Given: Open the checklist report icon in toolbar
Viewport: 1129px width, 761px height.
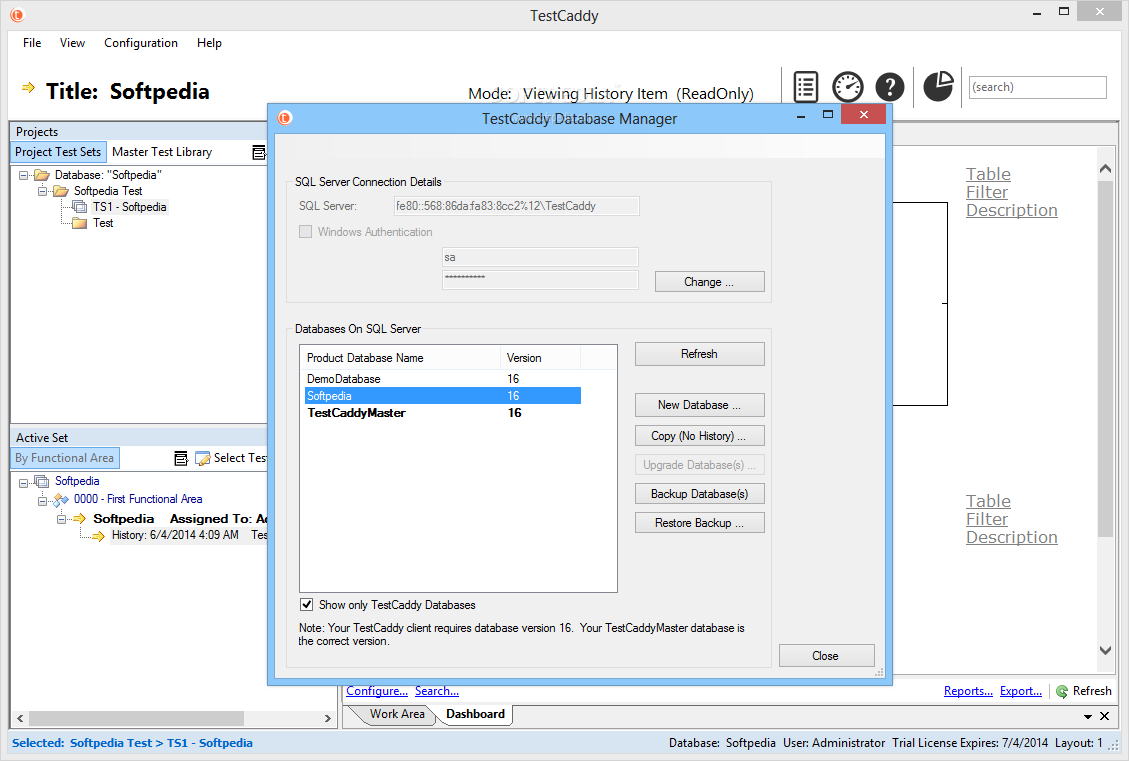Looking at the screenshot, I should pyautogui.click(x=806, y=87).
